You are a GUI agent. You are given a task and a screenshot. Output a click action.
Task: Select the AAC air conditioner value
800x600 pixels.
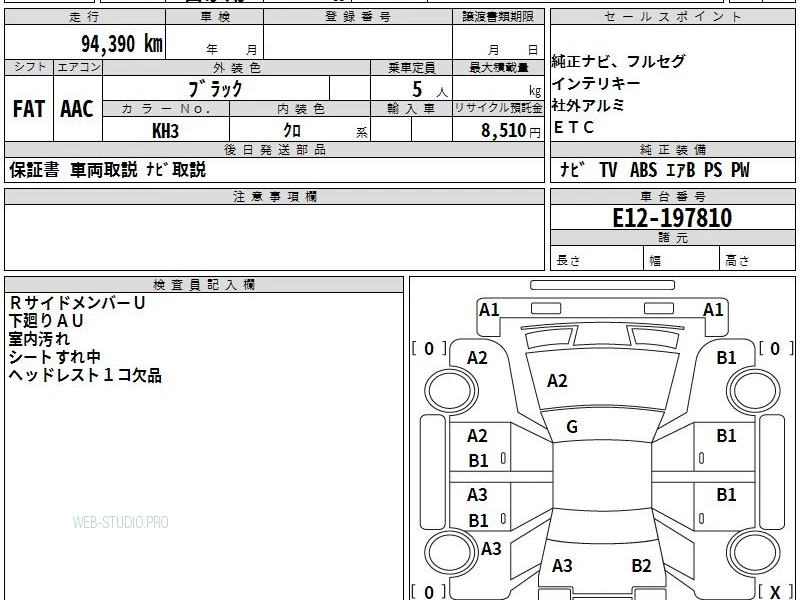(77, 109)
